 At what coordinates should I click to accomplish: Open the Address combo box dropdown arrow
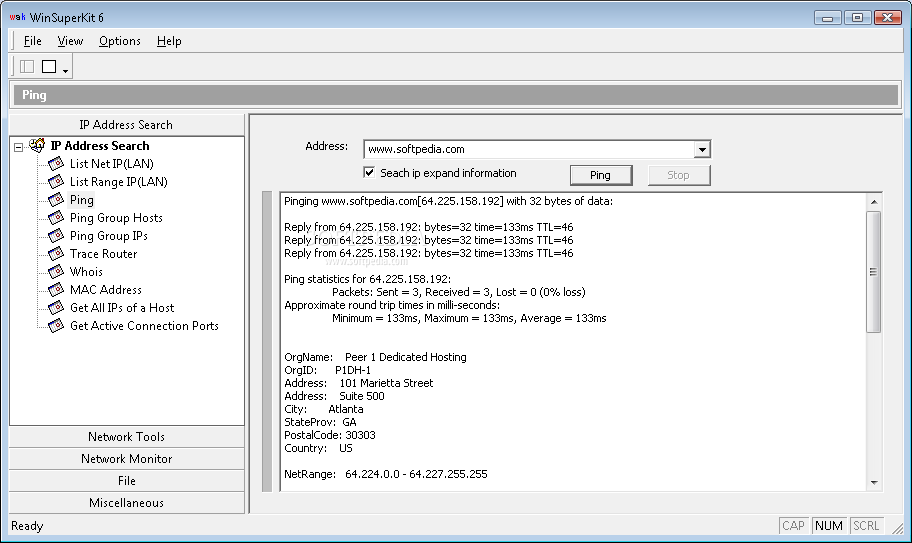pyautogui.click(x=702, y=149)
